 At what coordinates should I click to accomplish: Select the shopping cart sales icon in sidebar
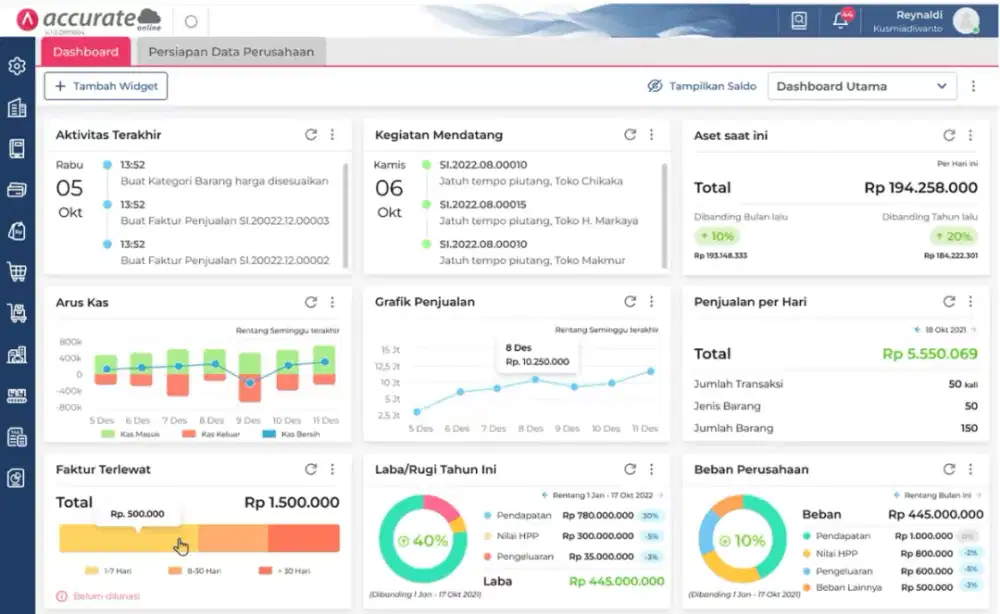pyautogui.click(x=16, y=271)
